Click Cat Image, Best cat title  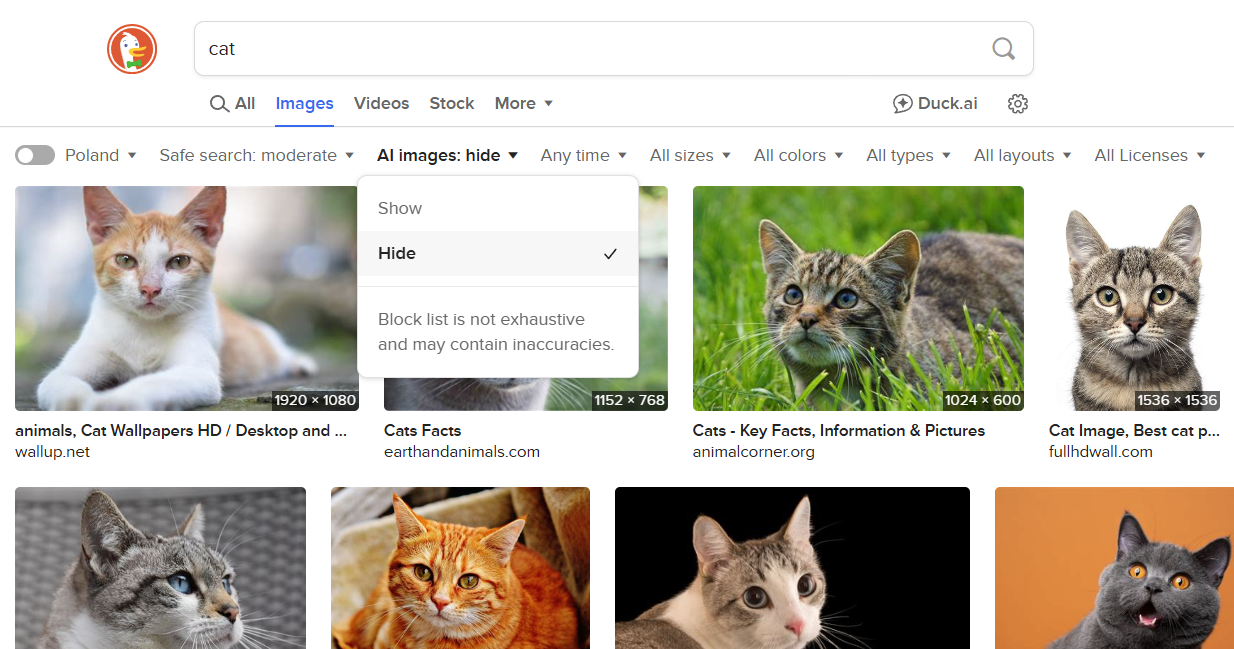pyautogui.click(x=1134, y=430)
